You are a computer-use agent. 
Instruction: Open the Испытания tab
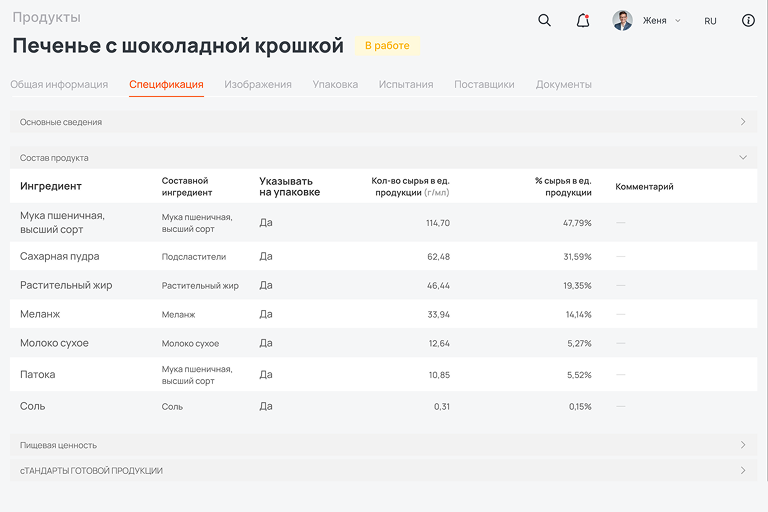406,85
